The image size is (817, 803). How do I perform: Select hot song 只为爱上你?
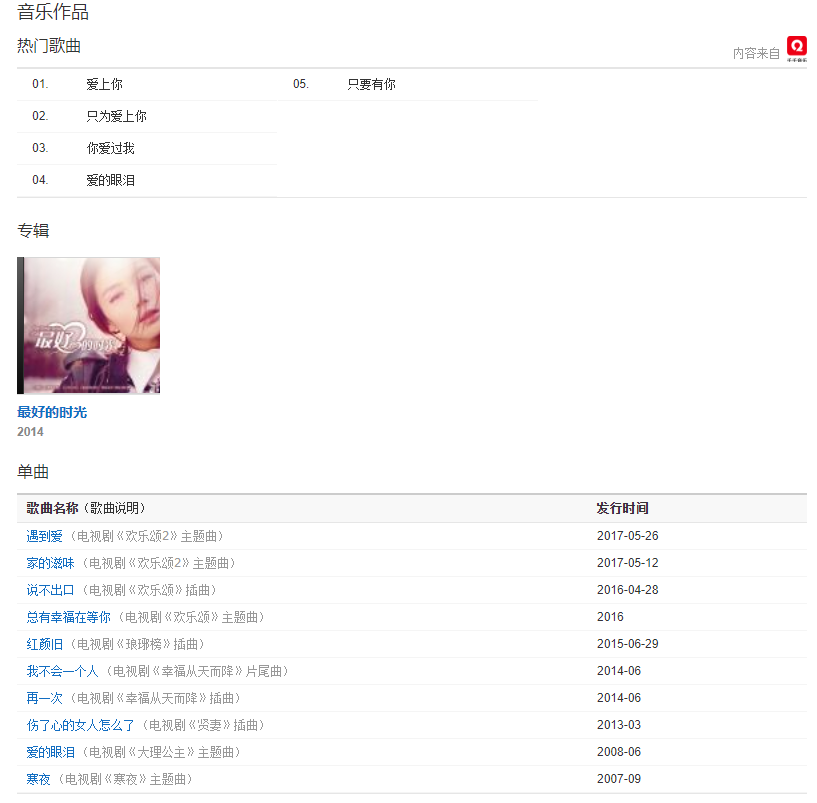pos(116,116)
